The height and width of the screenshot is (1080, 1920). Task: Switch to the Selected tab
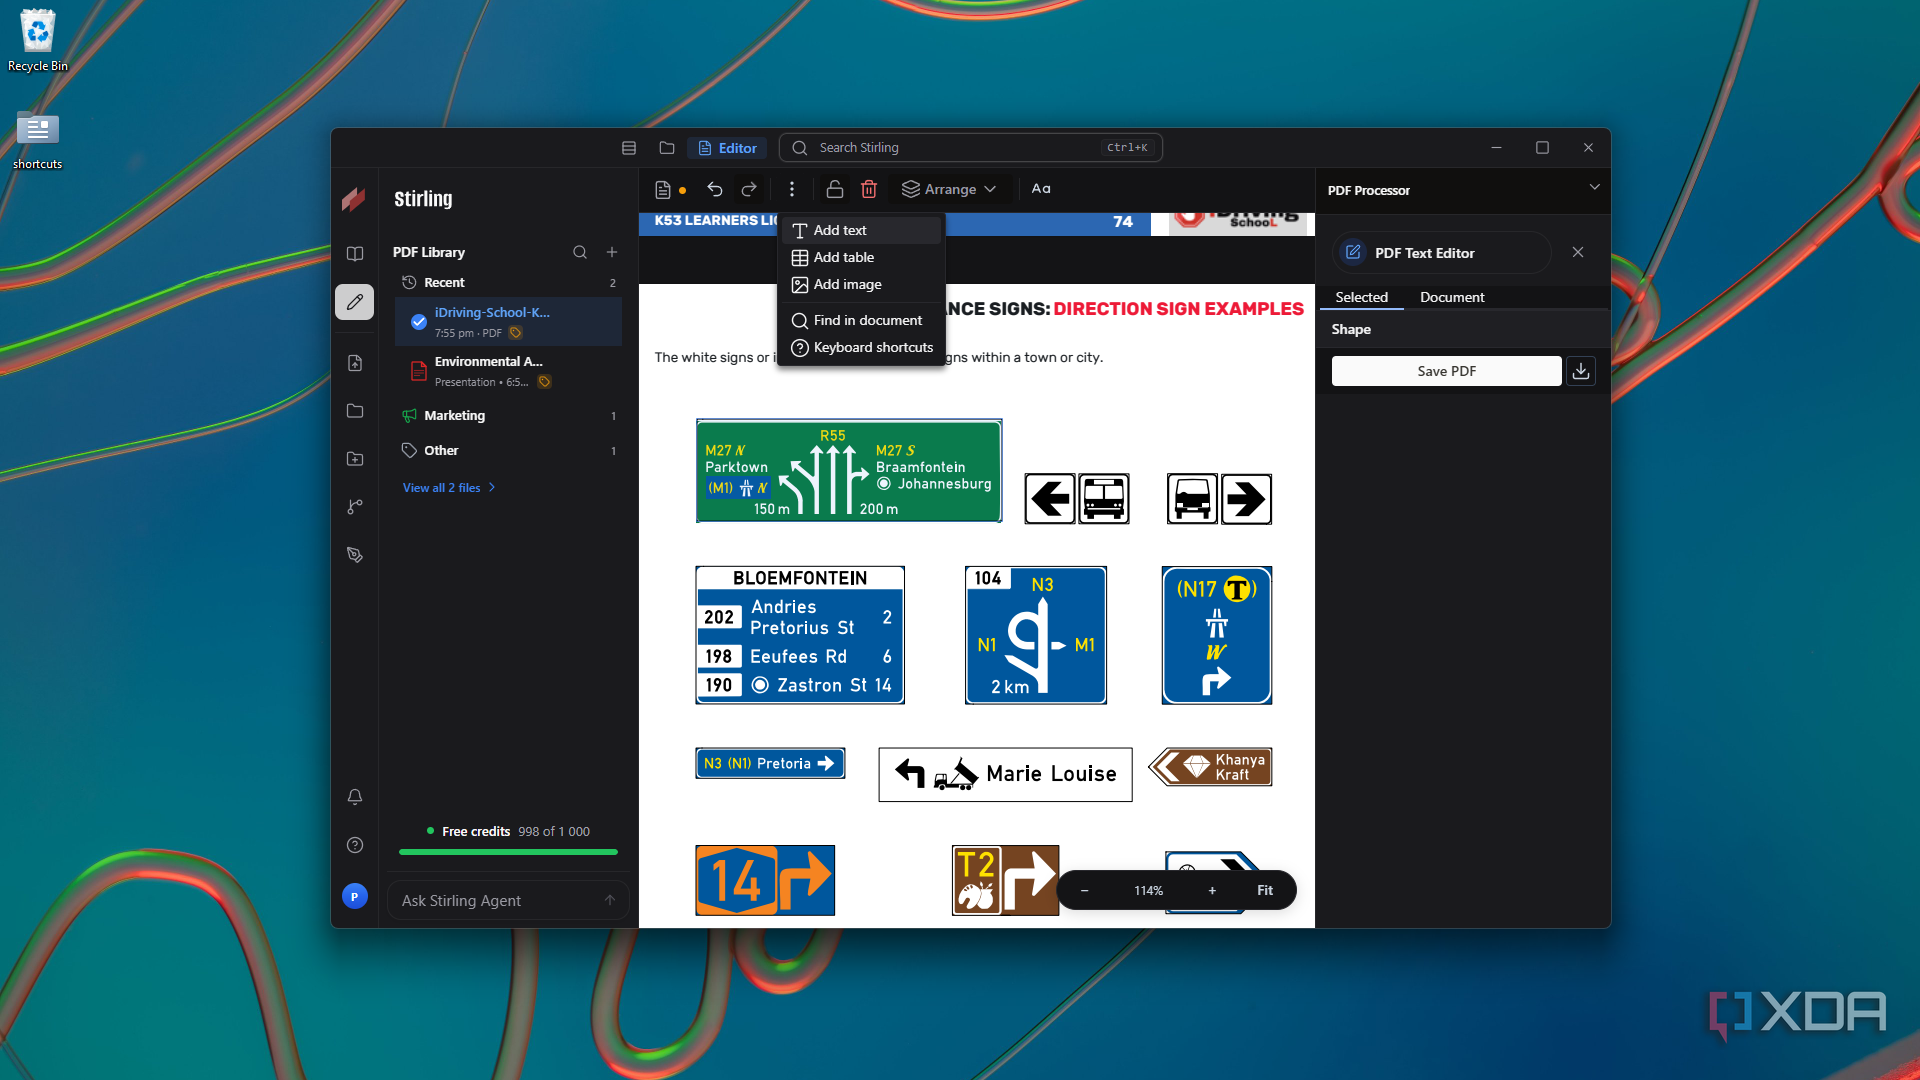coord(1361,297)
